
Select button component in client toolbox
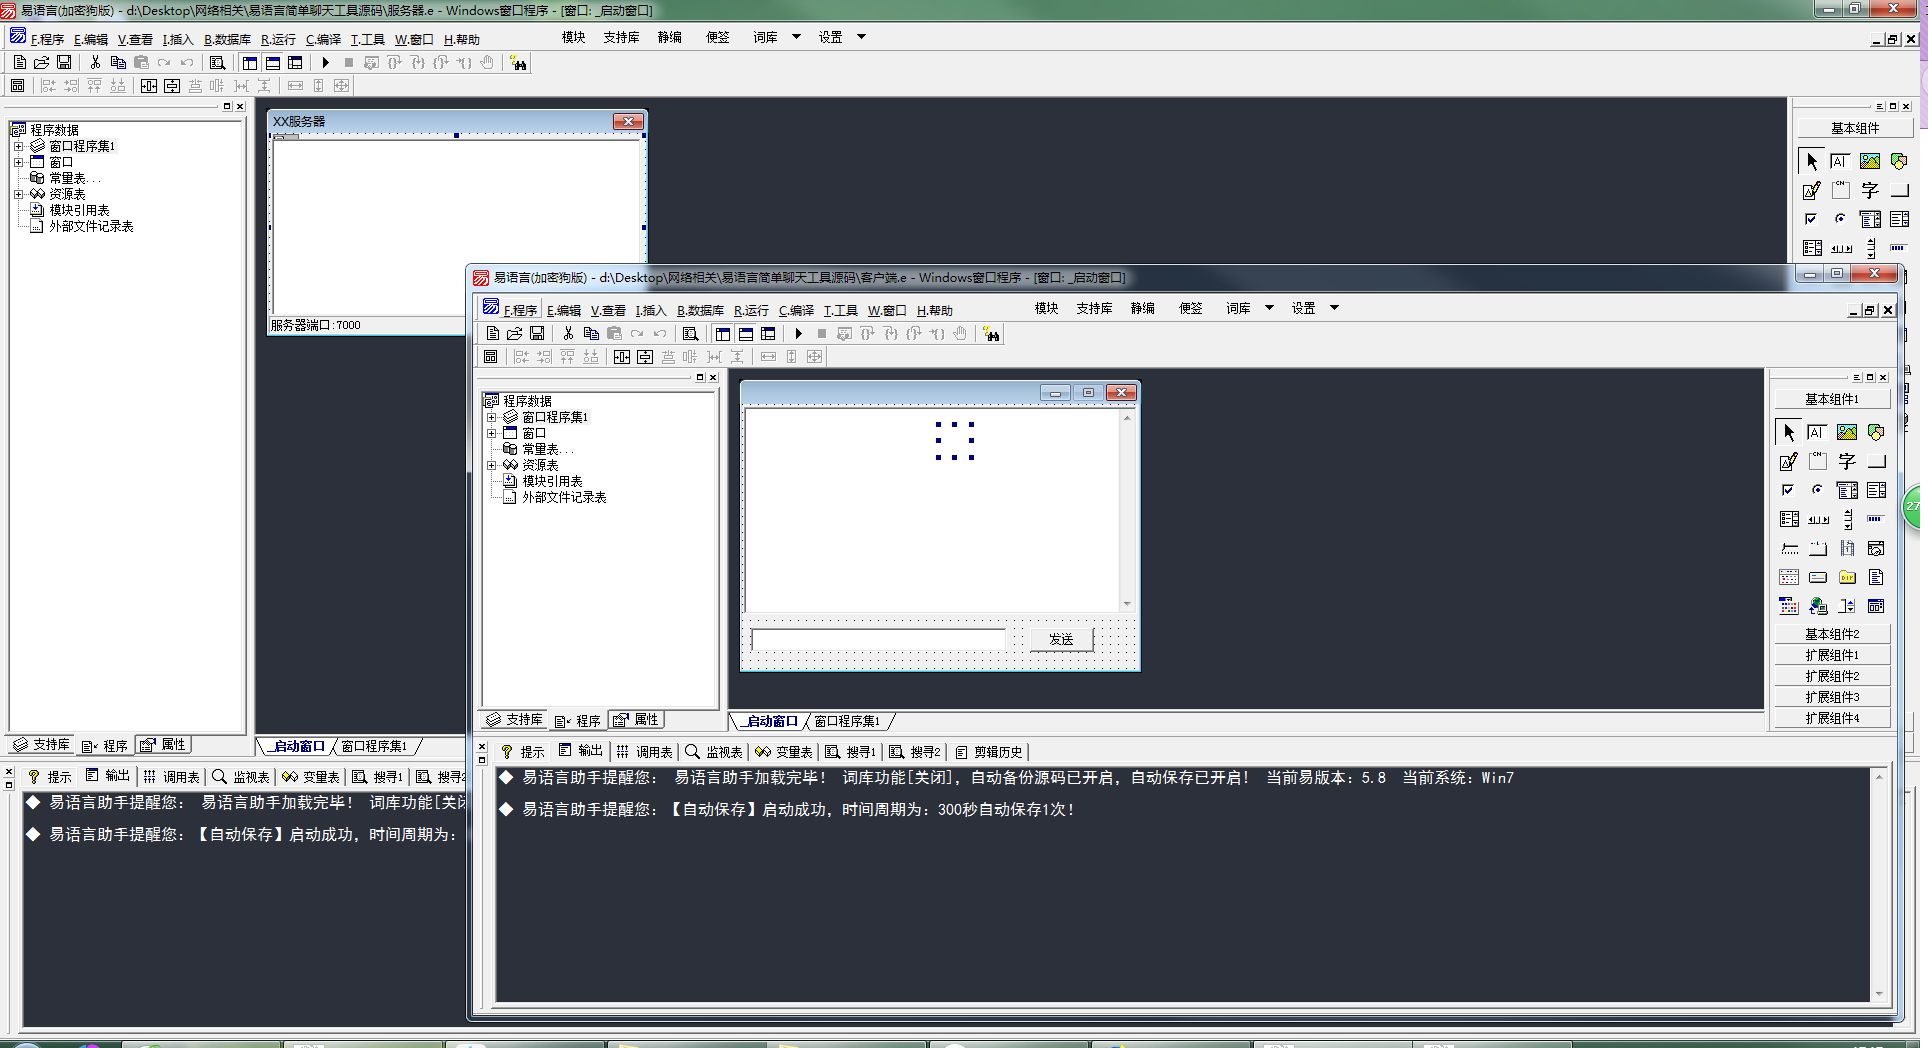1876,461
